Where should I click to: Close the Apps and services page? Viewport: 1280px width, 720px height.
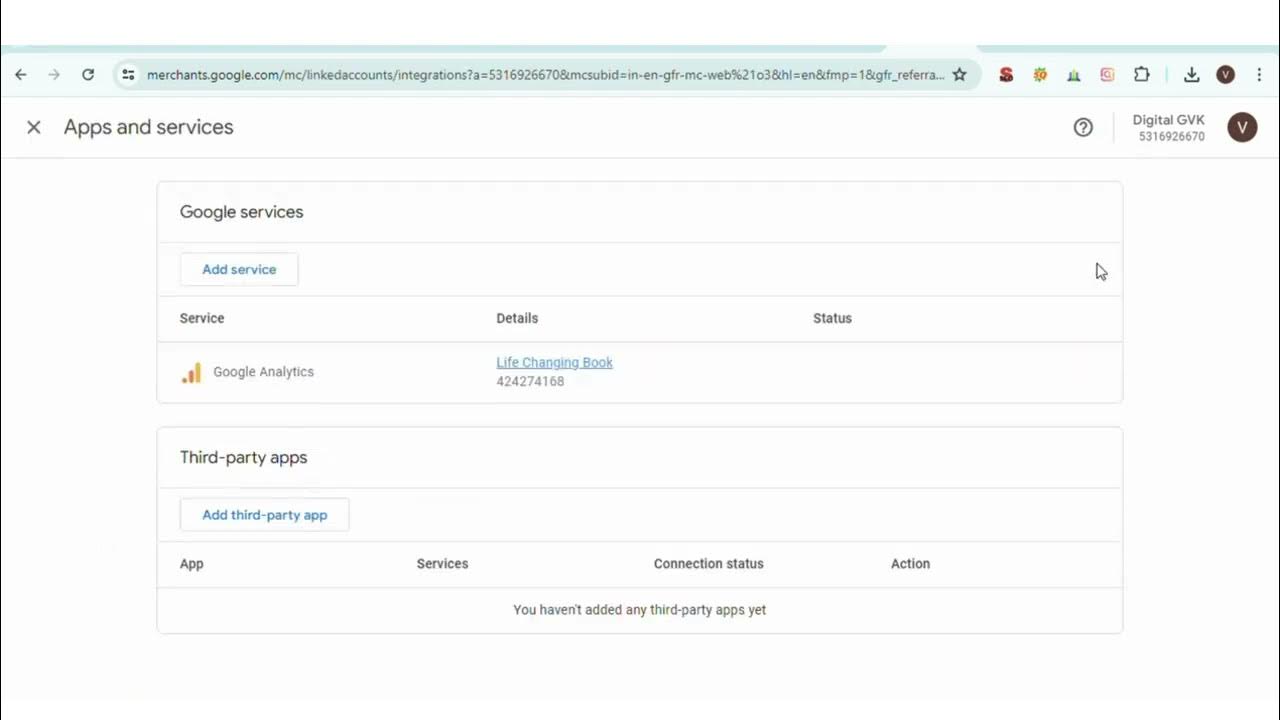(34, 127)
